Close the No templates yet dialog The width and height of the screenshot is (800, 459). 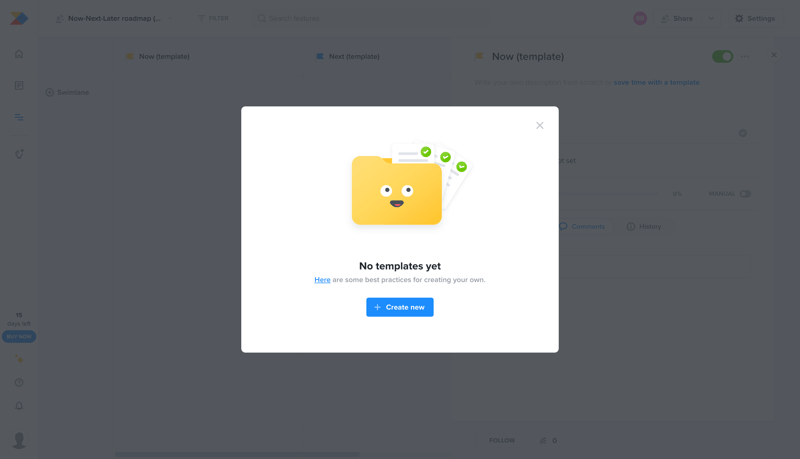point(539,125)
